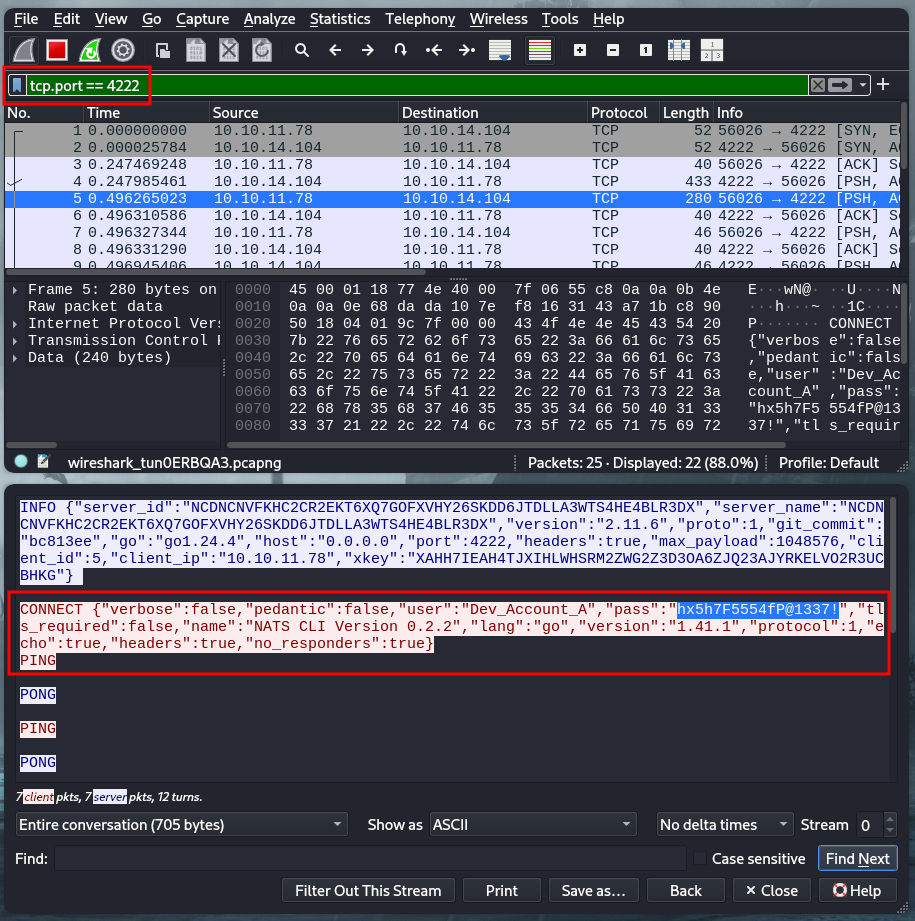The height and width of the screenshot is (921, 915).
Task: Click the red Stop capture icon
Action: 56,49
